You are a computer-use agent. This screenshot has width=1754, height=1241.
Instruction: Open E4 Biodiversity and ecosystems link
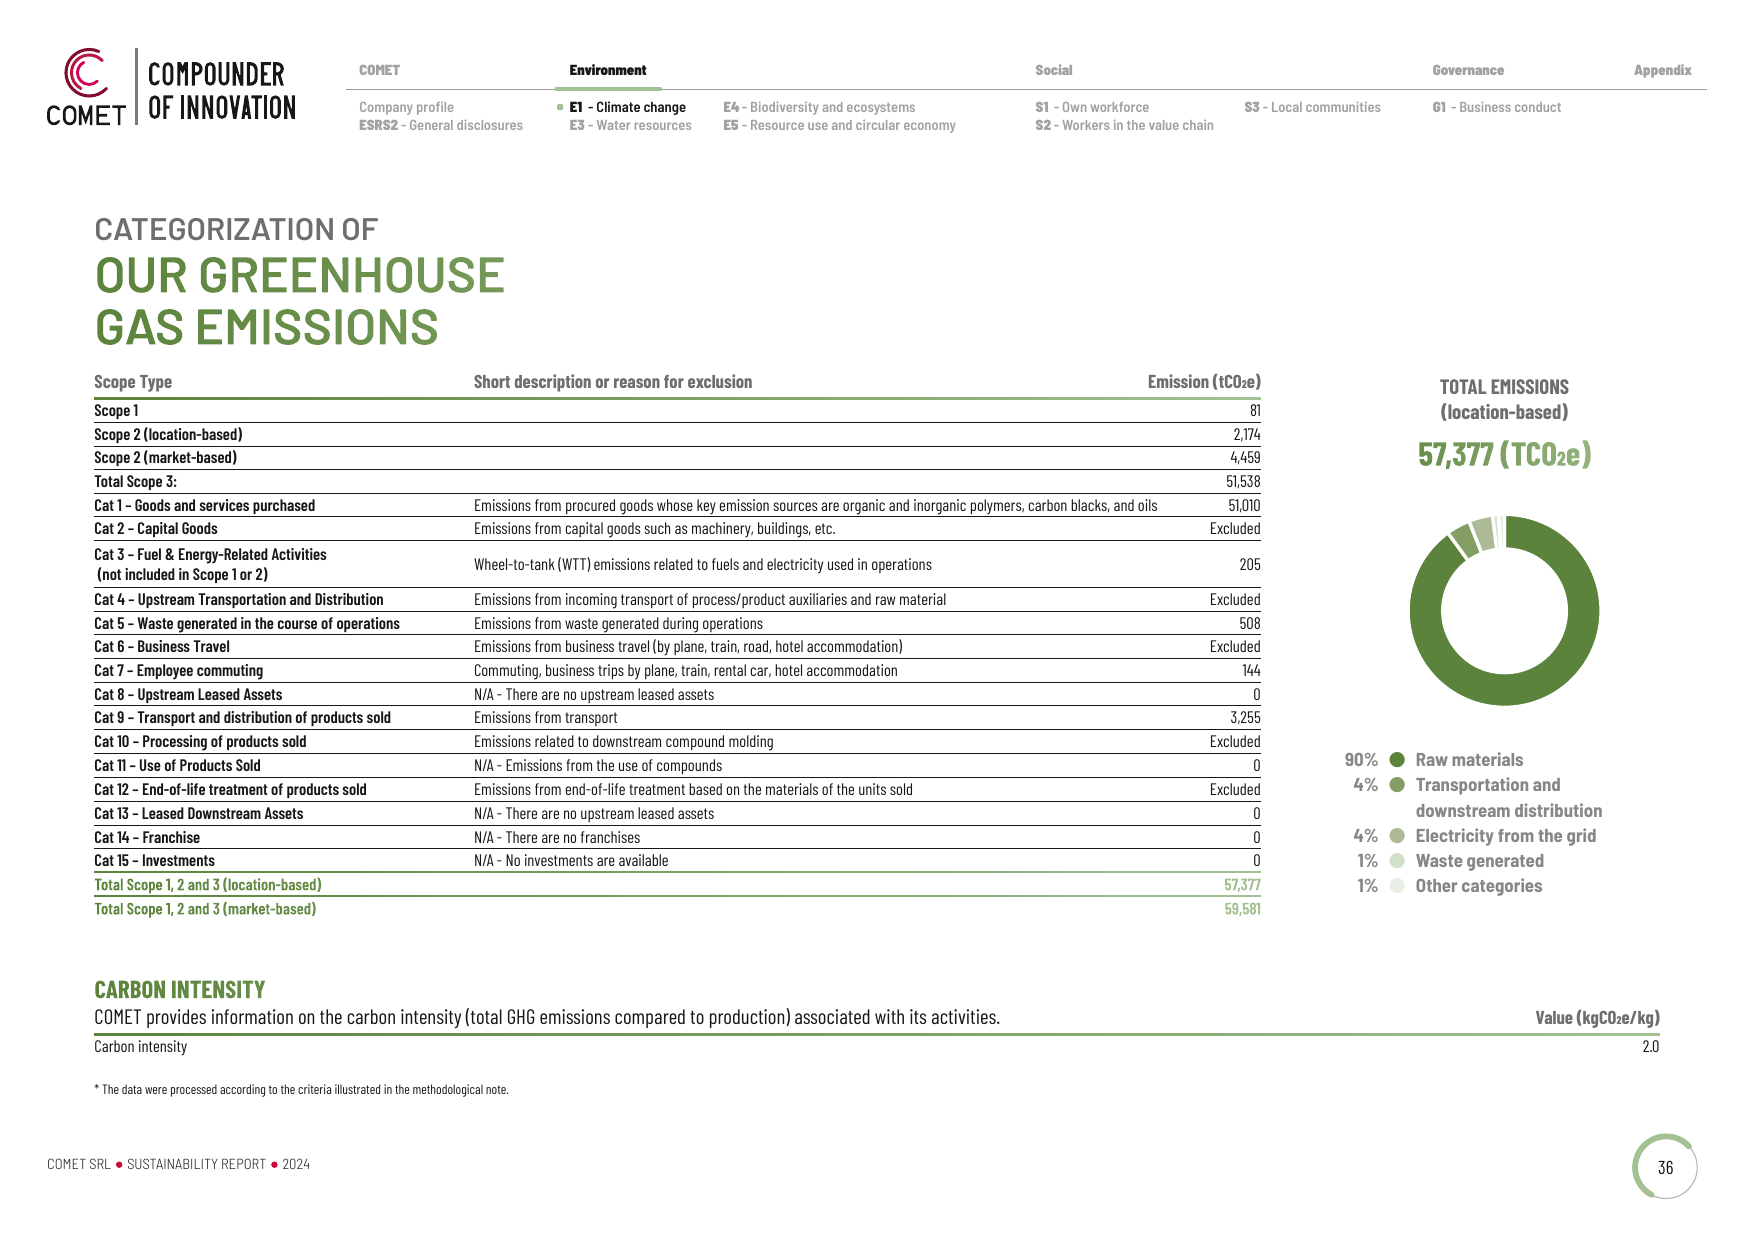(x=819, y=107)
